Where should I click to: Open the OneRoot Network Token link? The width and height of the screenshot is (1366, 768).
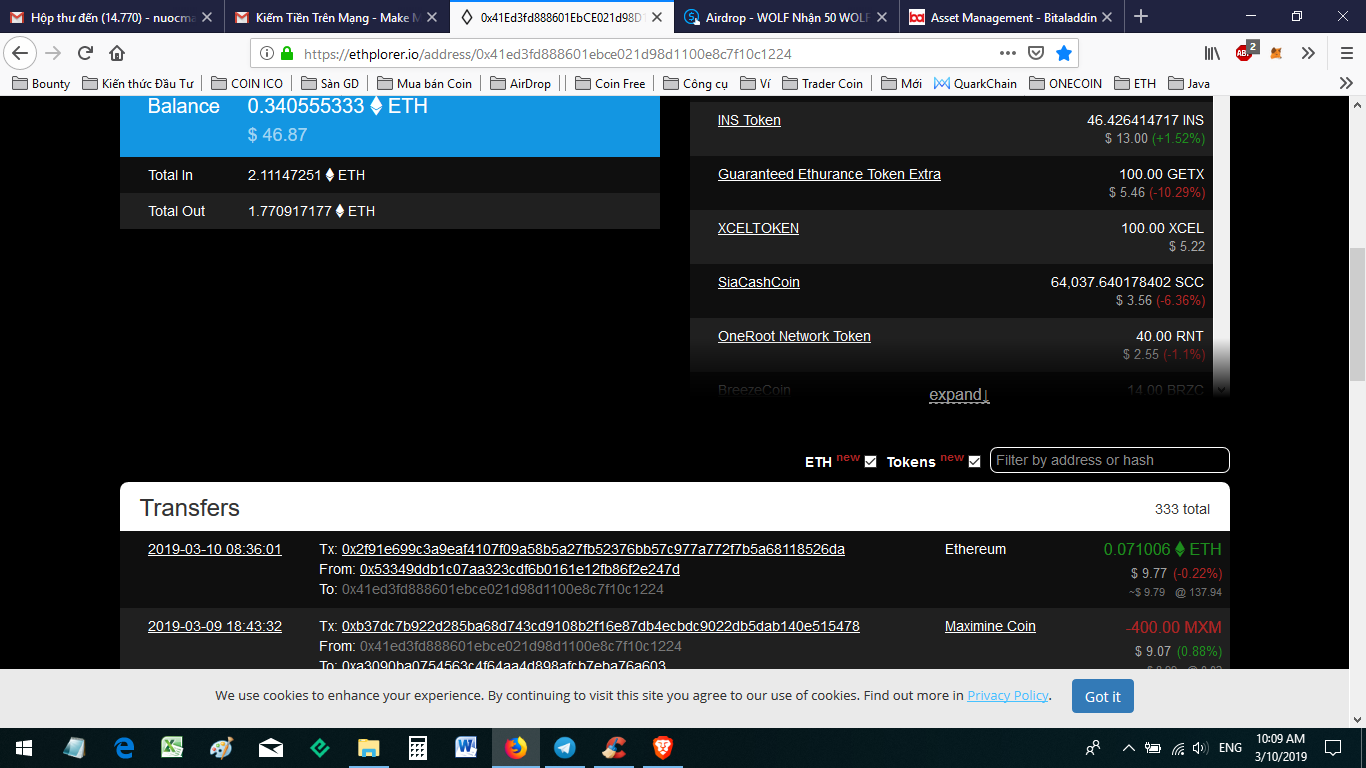[794, 336]
